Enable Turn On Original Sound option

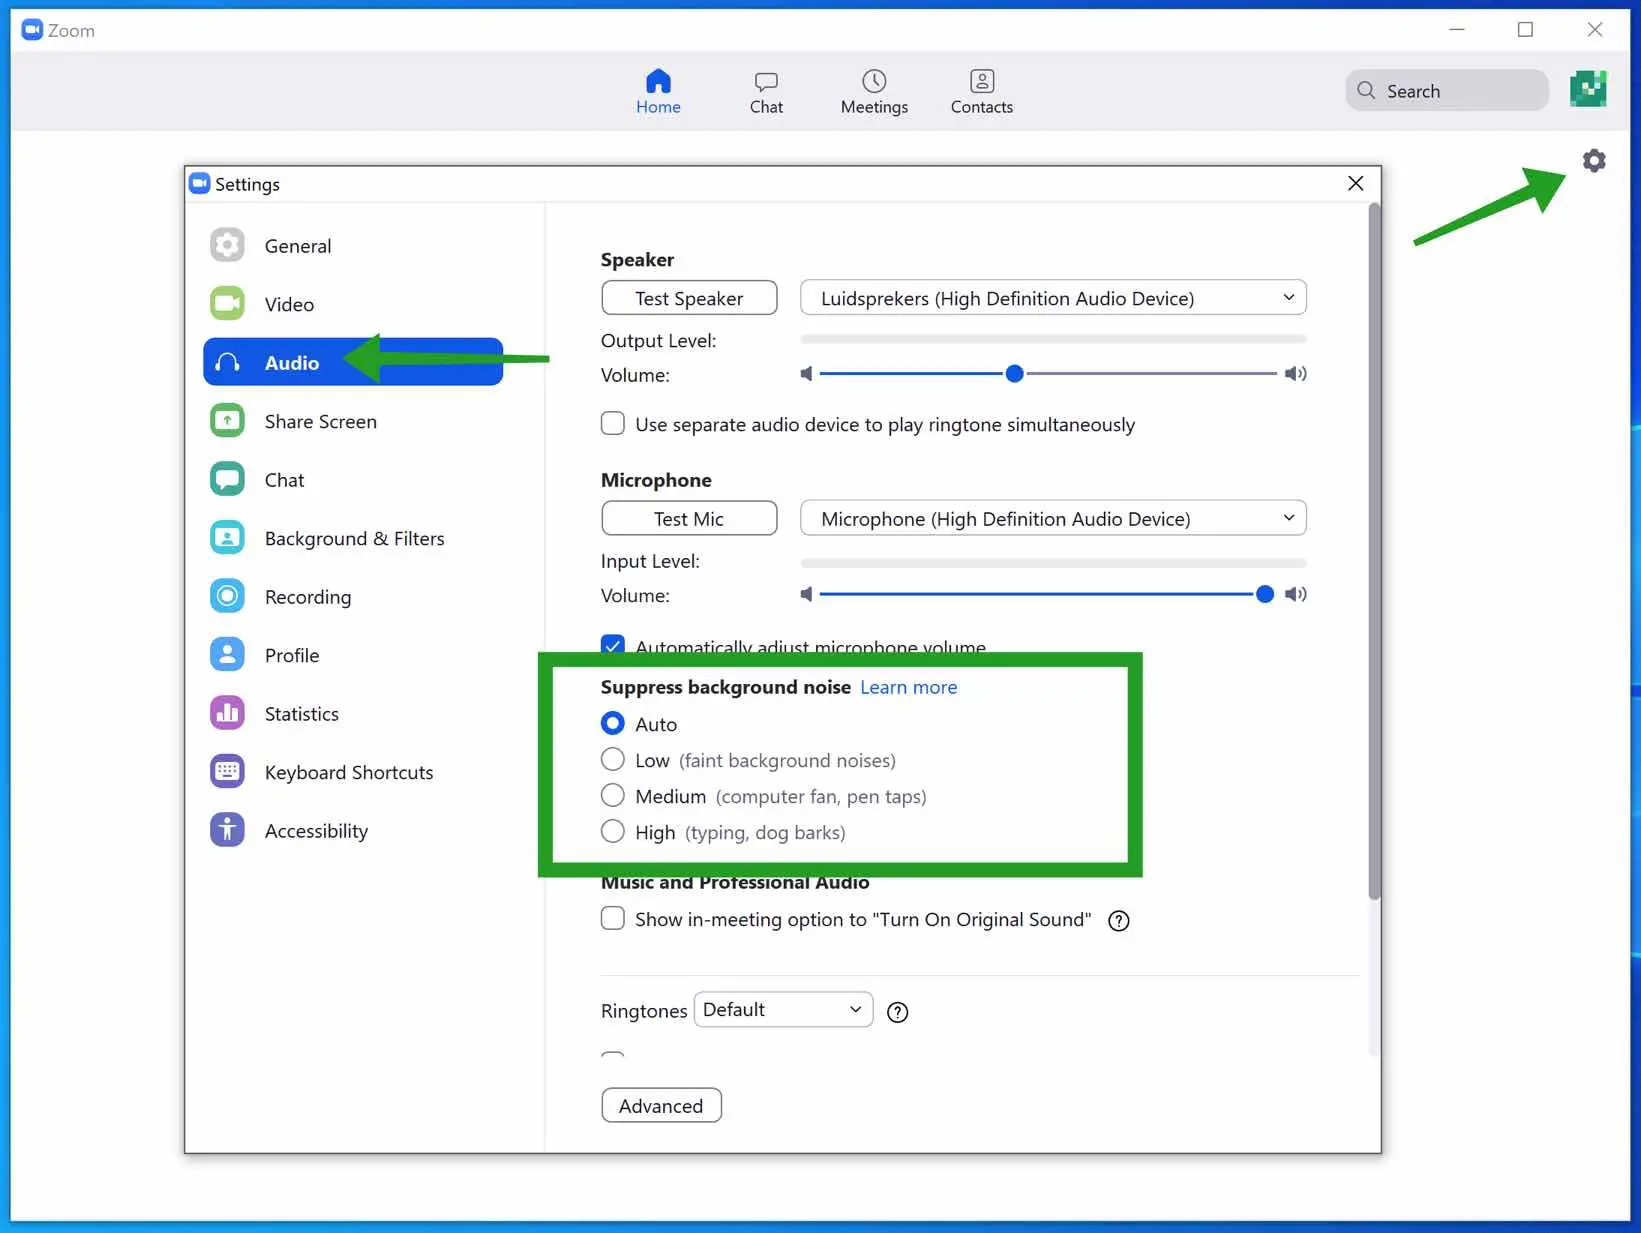pos(613,918)
